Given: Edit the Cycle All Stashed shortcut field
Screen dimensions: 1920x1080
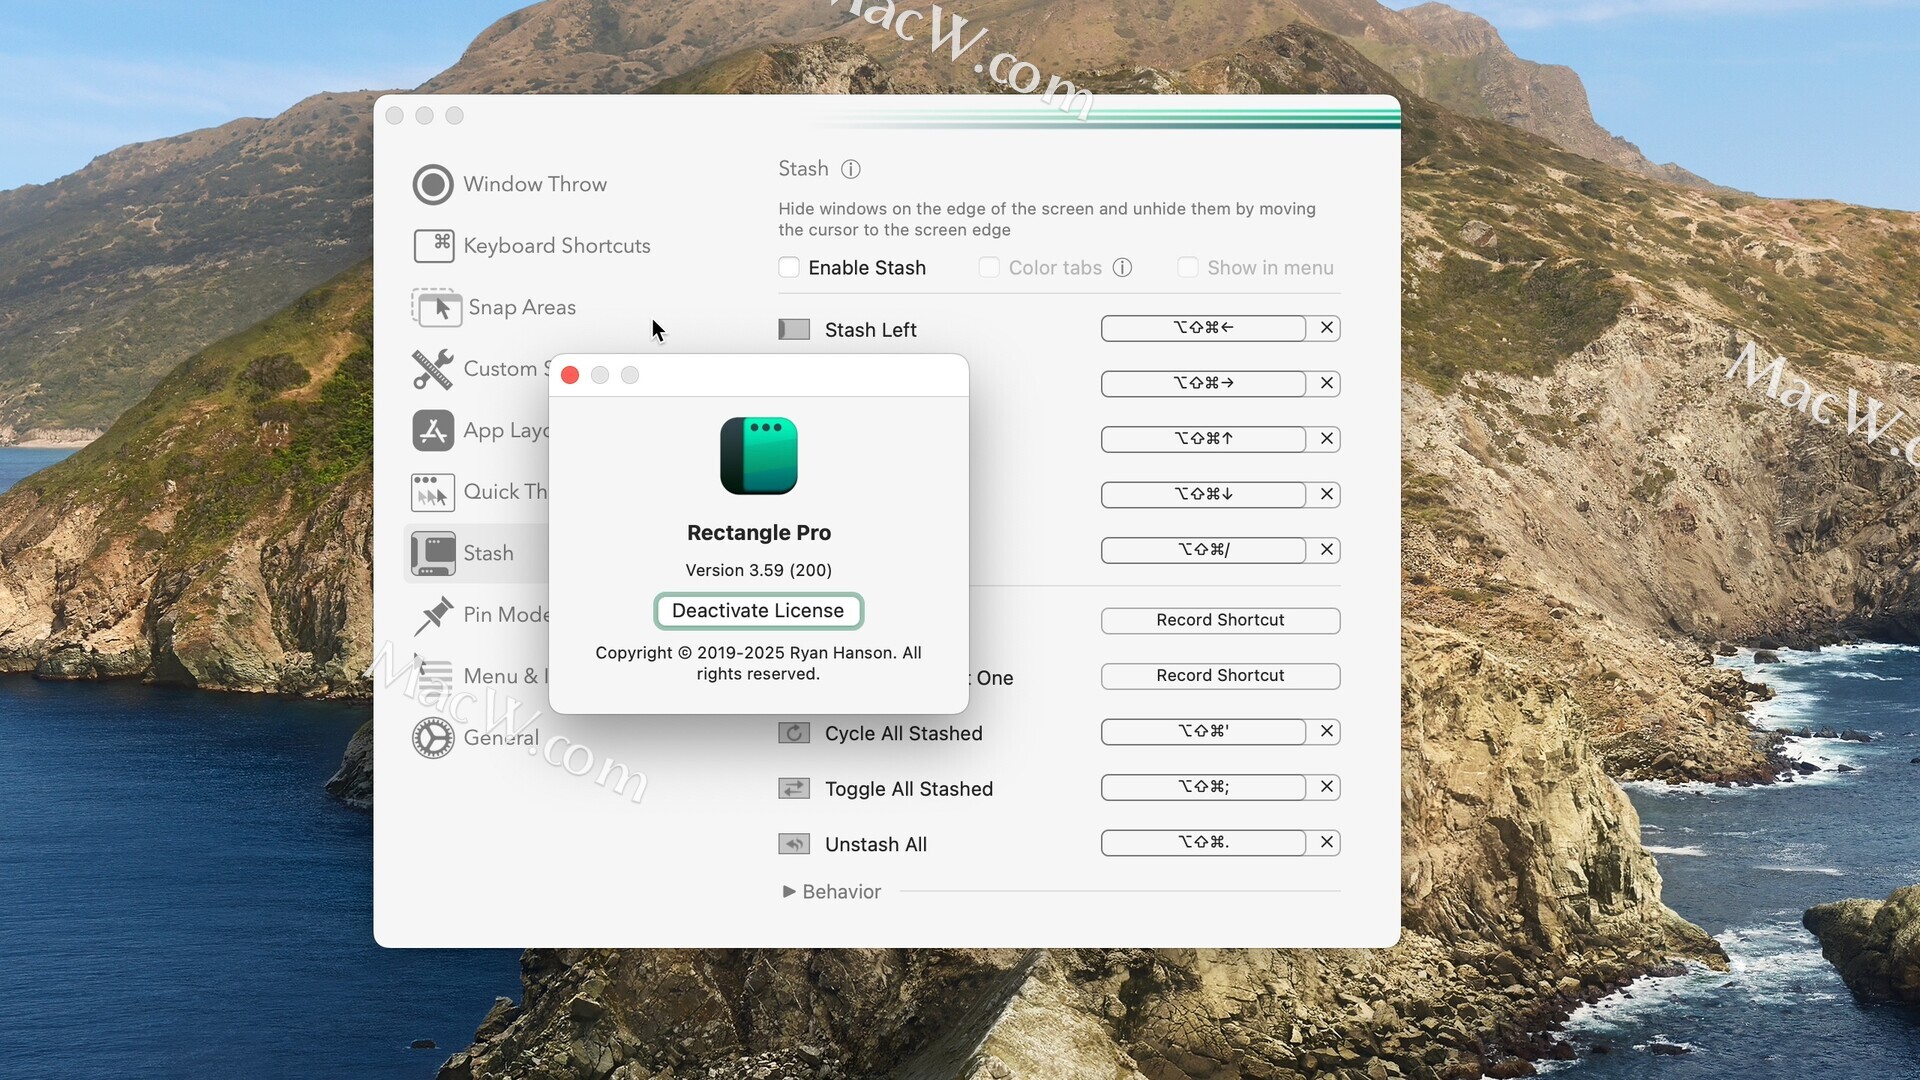Looking at the screenshot, I should [1203, 732].
